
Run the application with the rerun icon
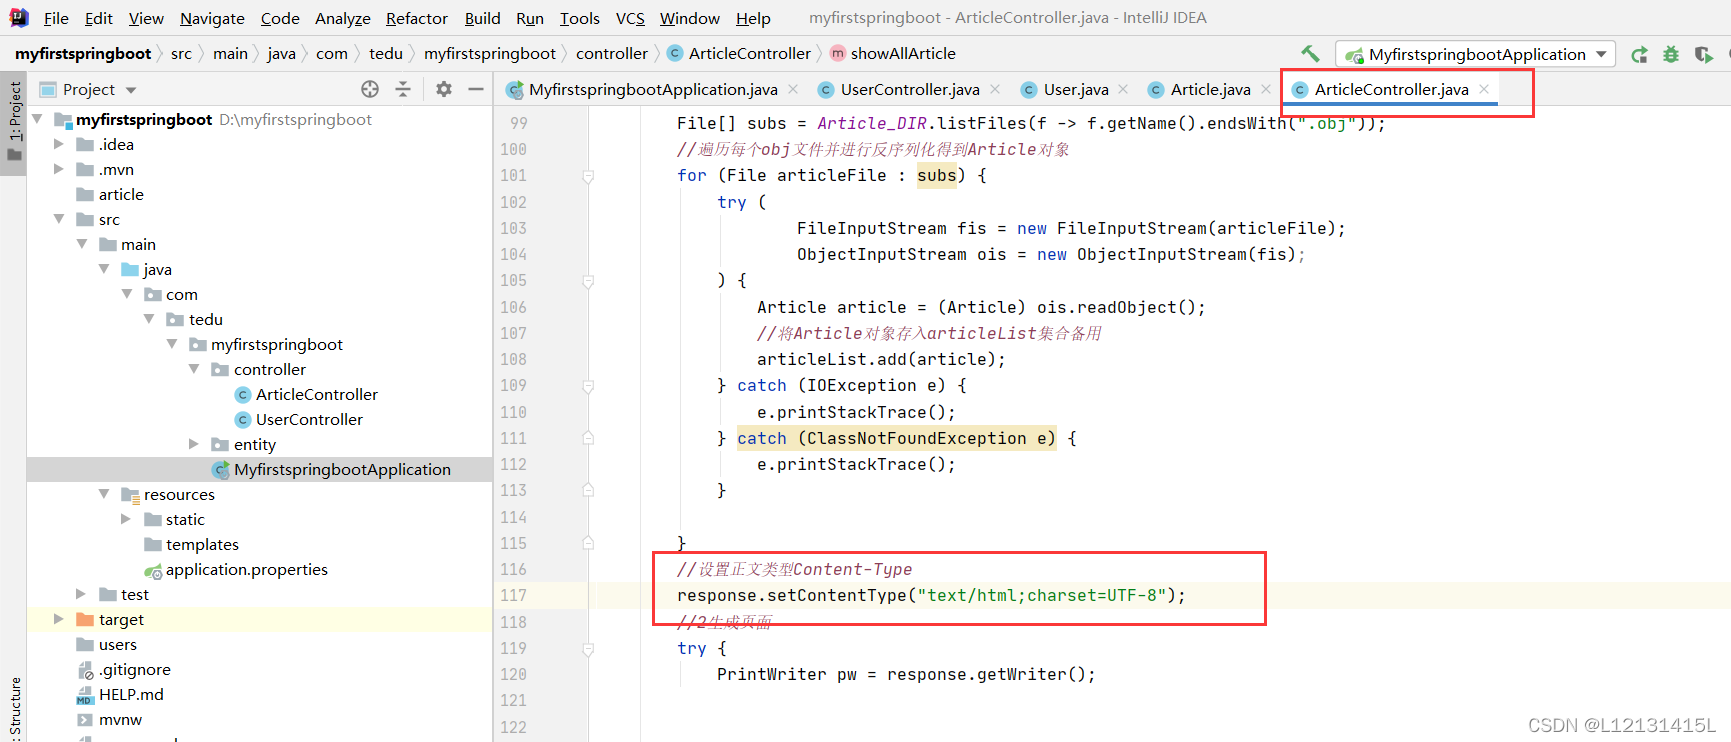click(x=1639, y=55)
